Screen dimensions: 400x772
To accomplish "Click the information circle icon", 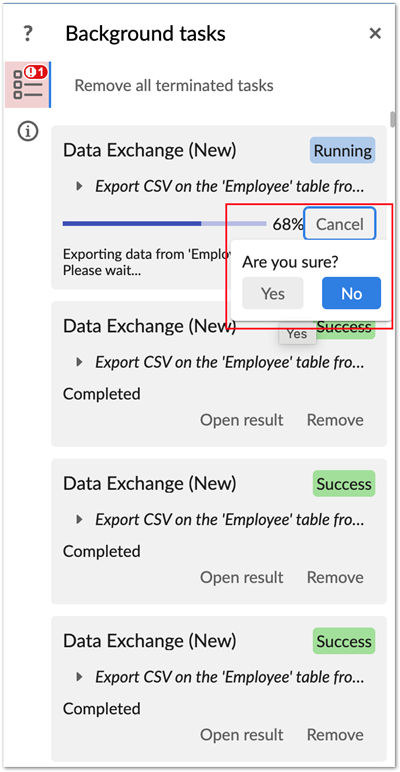I will (x=28, y=131).
